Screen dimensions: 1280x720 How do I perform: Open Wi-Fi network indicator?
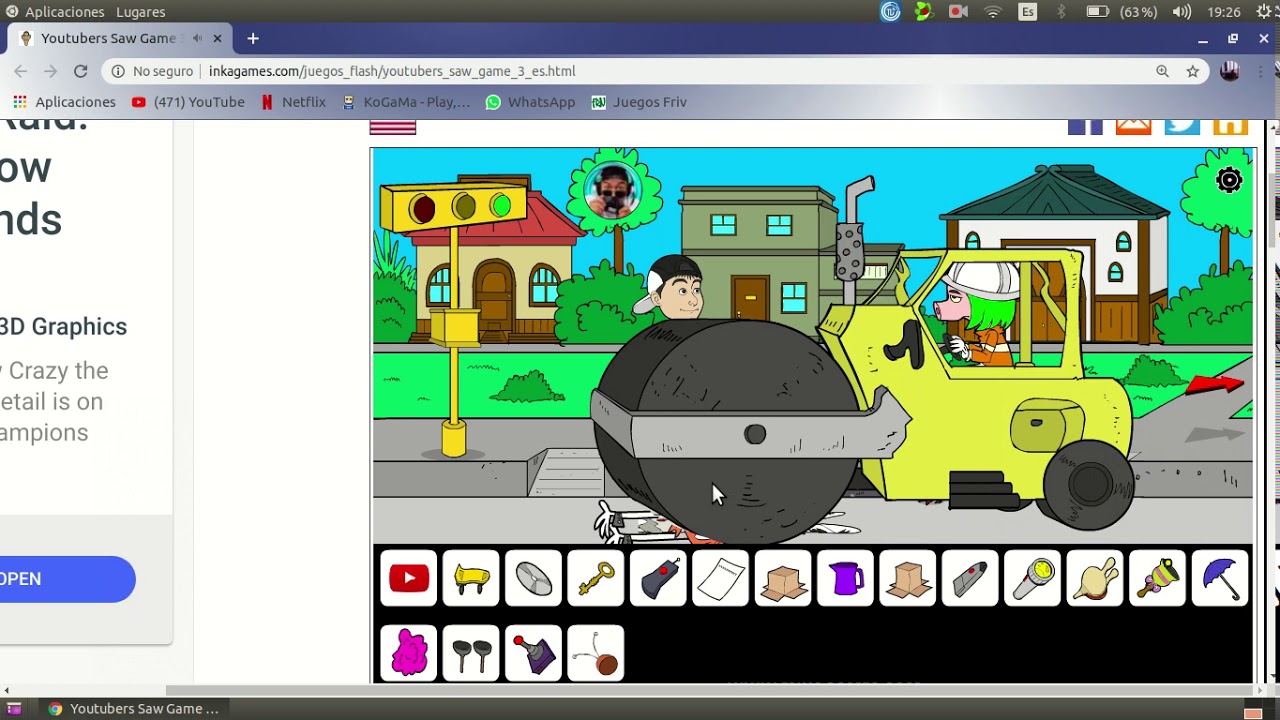click(993, 12)
